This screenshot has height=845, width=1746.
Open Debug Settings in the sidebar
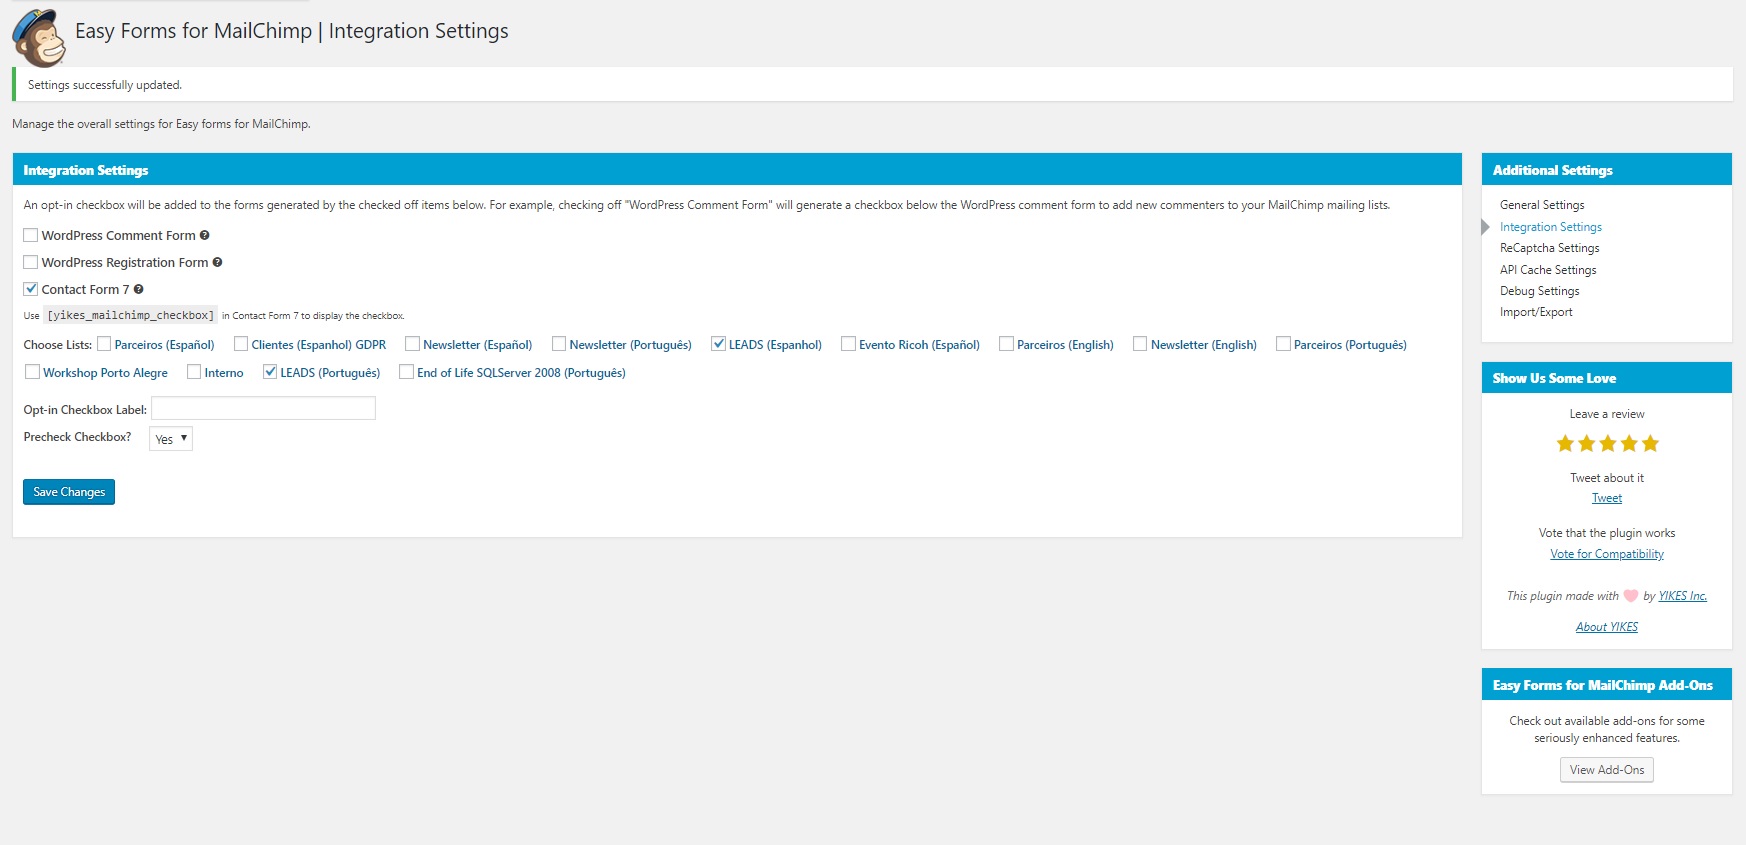(1540, 291)
